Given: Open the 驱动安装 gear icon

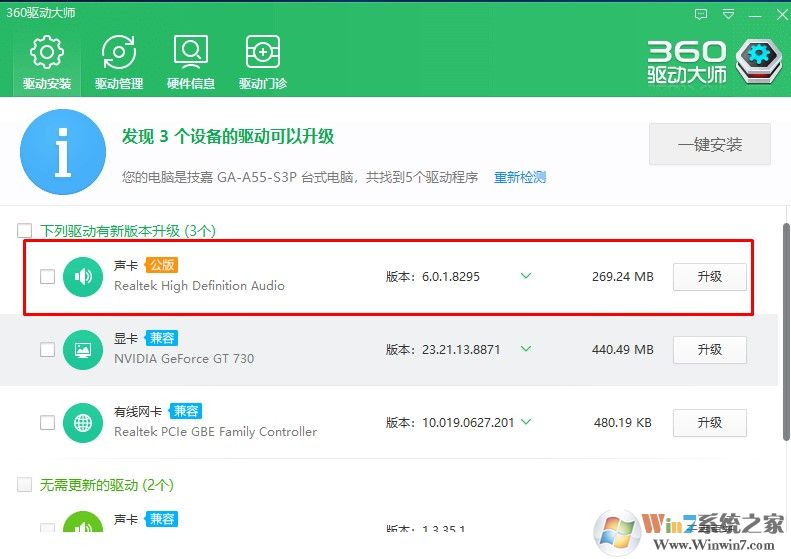Looking at the screenshot, I should [x=46, y=54].
